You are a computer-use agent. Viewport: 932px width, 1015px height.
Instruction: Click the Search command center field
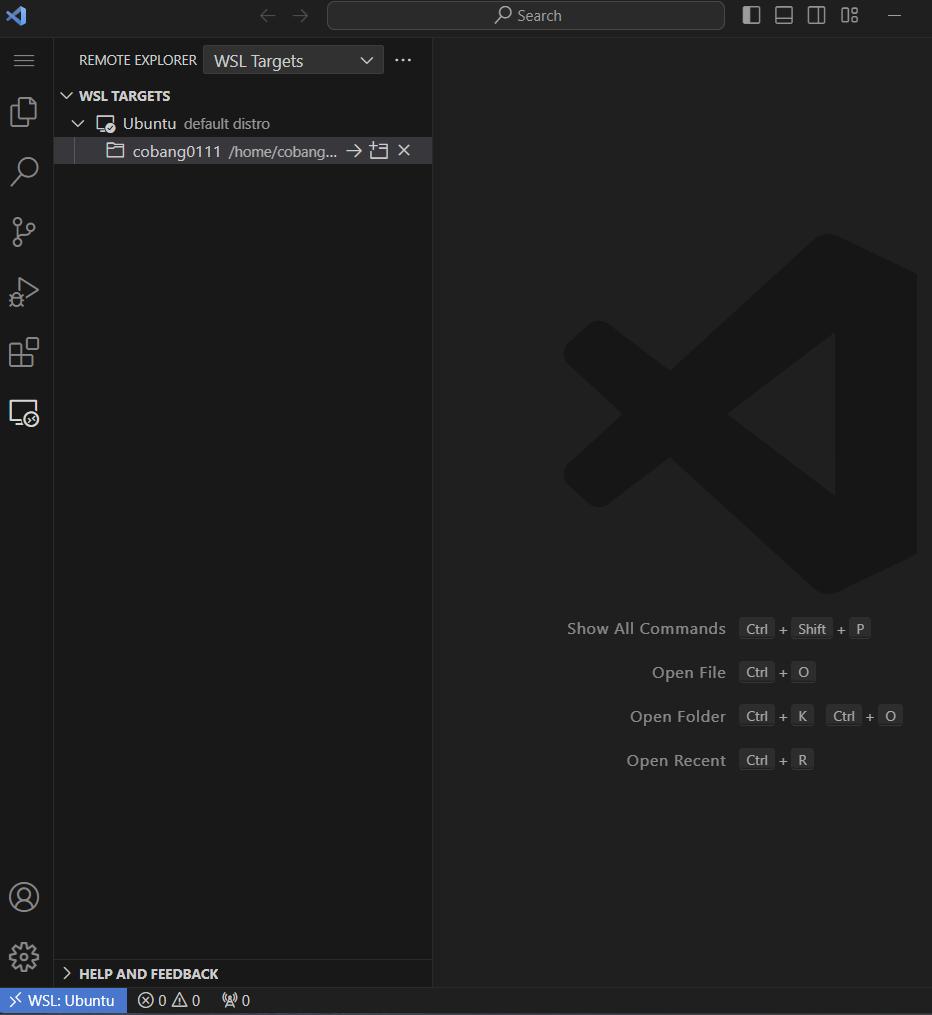526,16
